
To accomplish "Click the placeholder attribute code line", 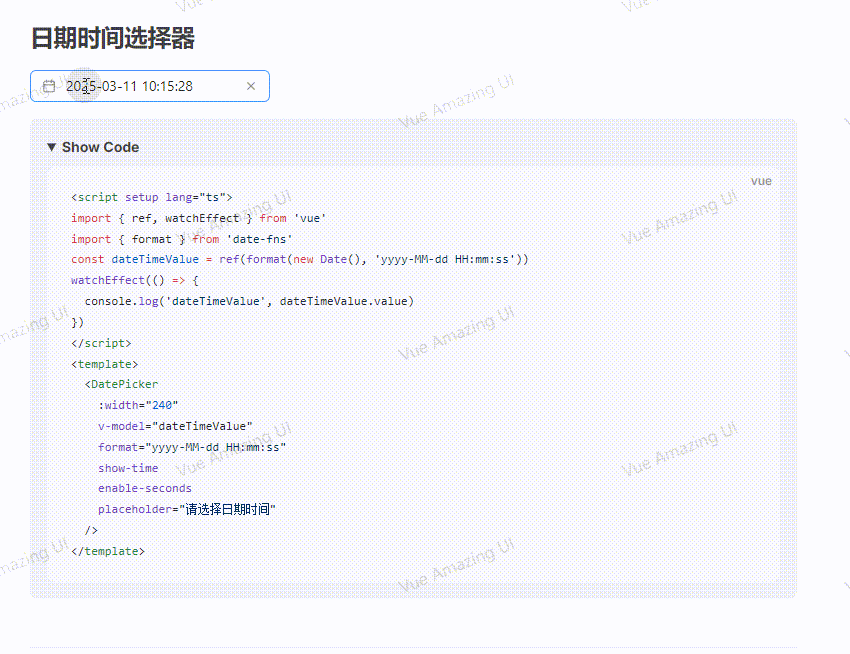I will (x=187, y=509).
